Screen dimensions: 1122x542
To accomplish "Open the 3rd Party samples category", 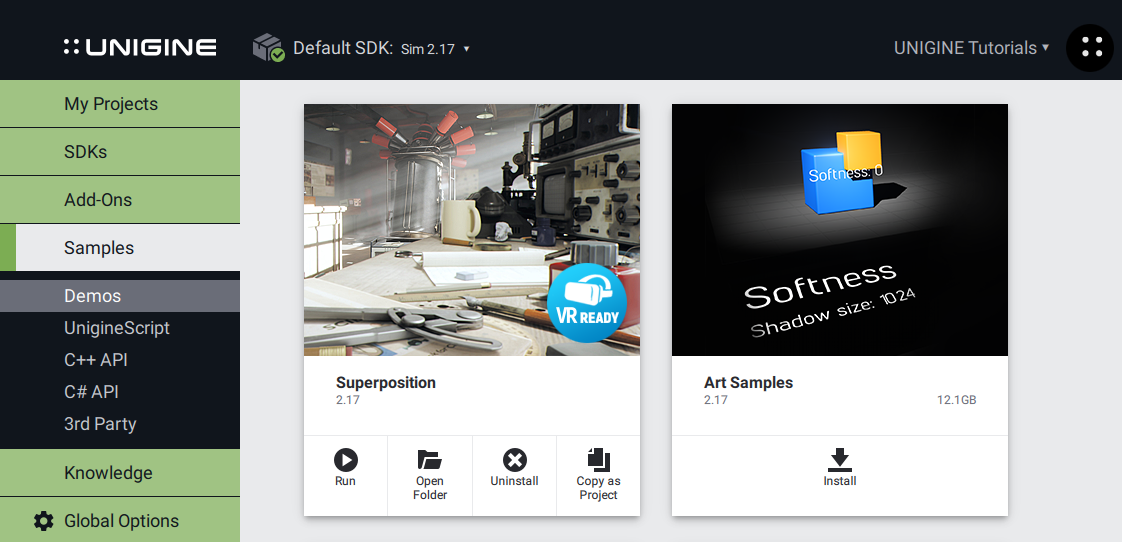I will pyautogui.click(x=100, y=424).
